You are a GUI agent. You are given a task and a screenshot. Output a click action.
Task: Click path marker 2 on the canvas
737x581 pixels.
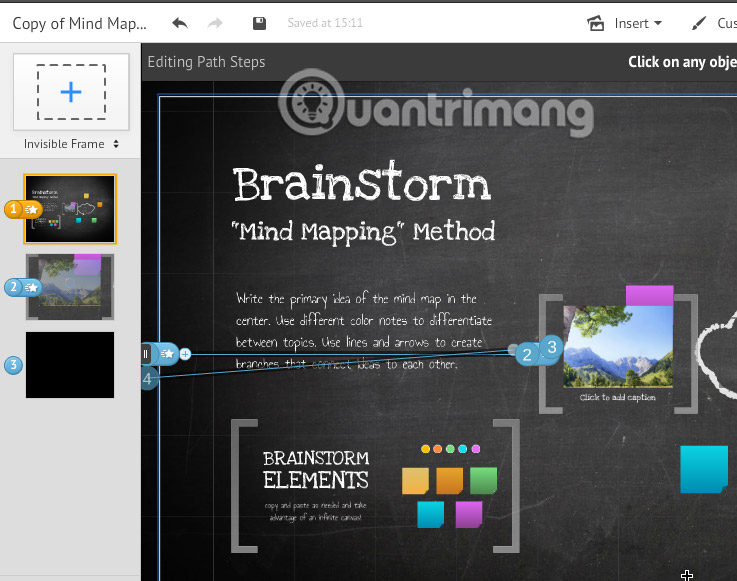coord(527,354)
